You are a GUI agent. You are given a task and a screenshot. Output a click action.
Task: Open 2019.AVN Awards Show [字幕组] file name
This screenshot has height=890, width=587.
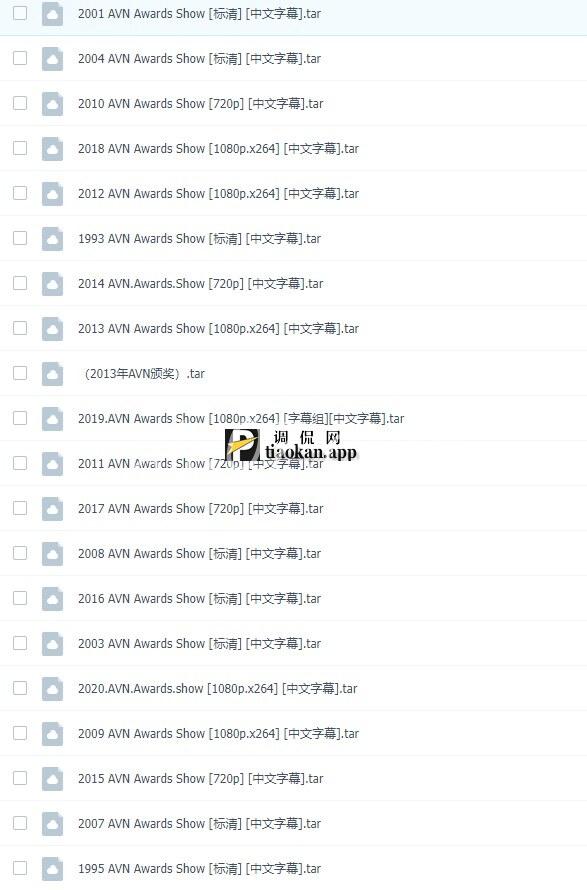point(241,419)
